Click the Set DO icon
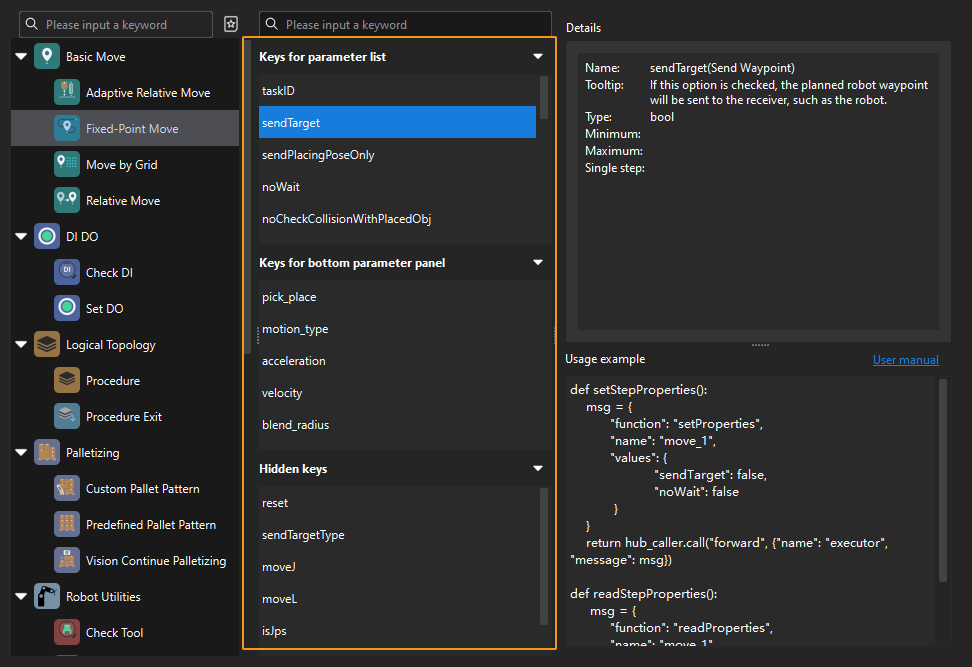 67,309
